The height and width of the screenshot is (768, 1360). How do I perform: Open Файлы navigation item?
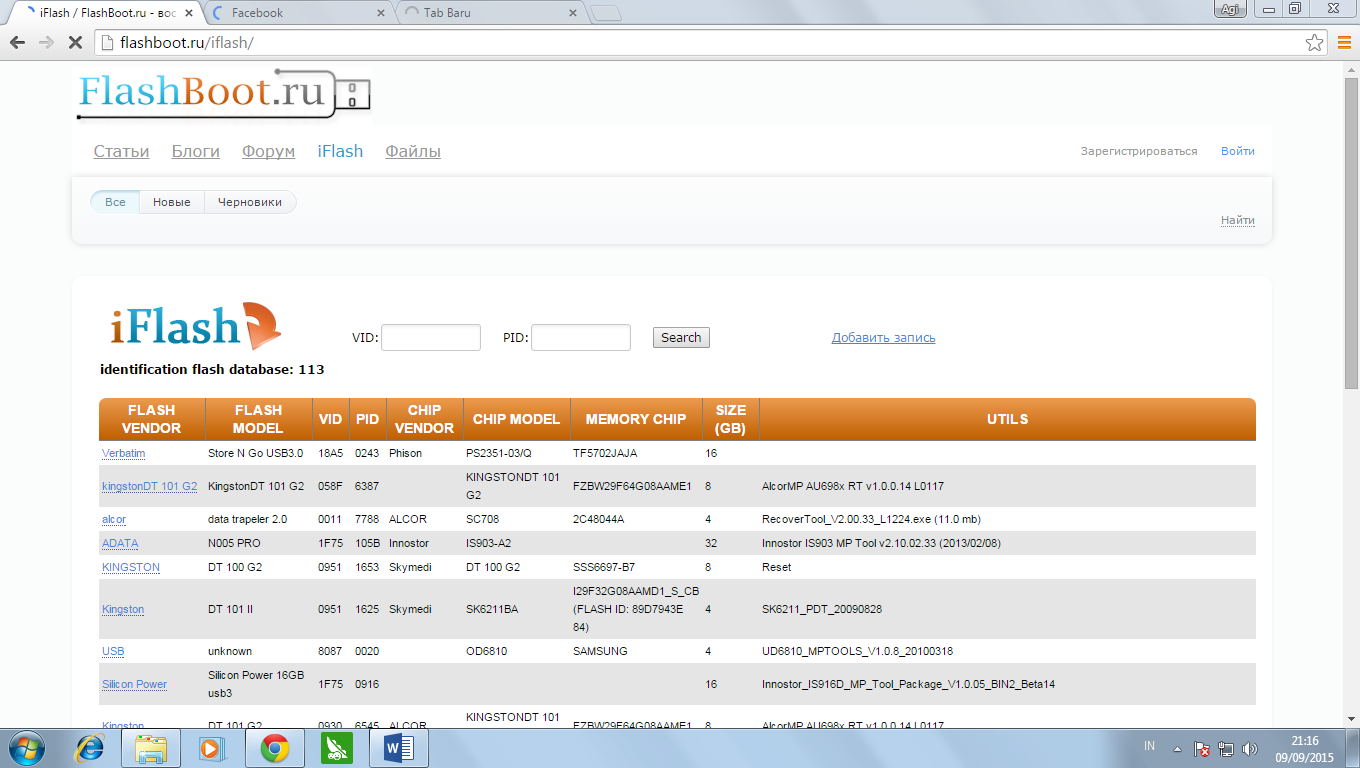(413, 151)
